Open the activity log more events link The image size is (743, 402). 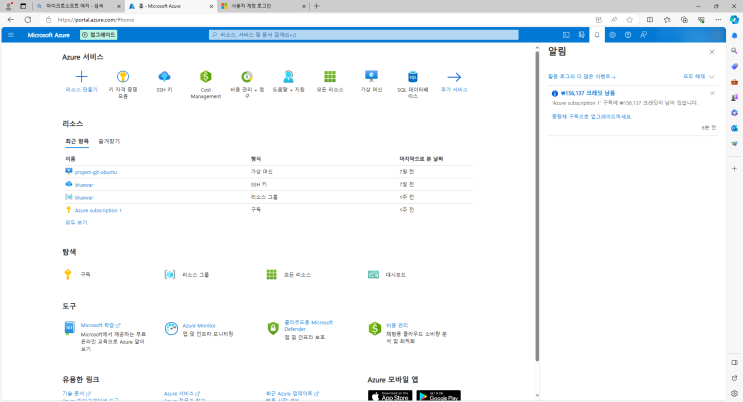point(581,76)
